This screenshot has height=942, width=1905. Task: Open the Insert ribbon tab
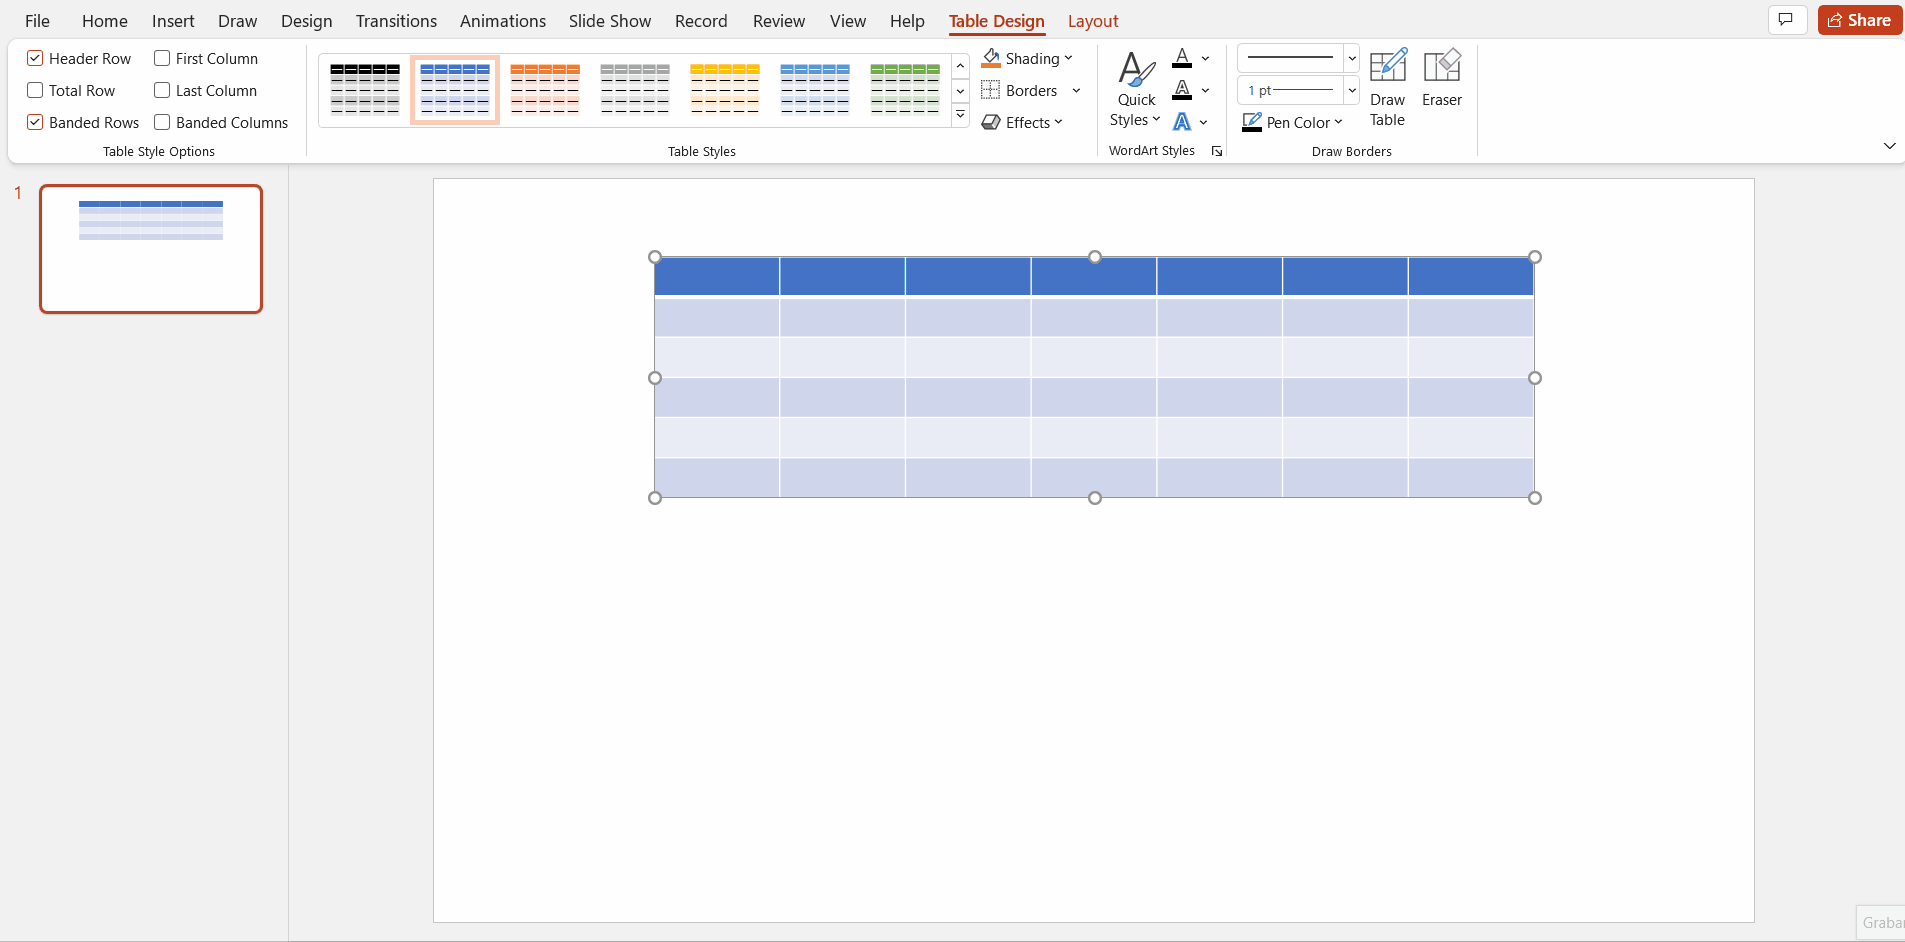(x=173, y=21)
